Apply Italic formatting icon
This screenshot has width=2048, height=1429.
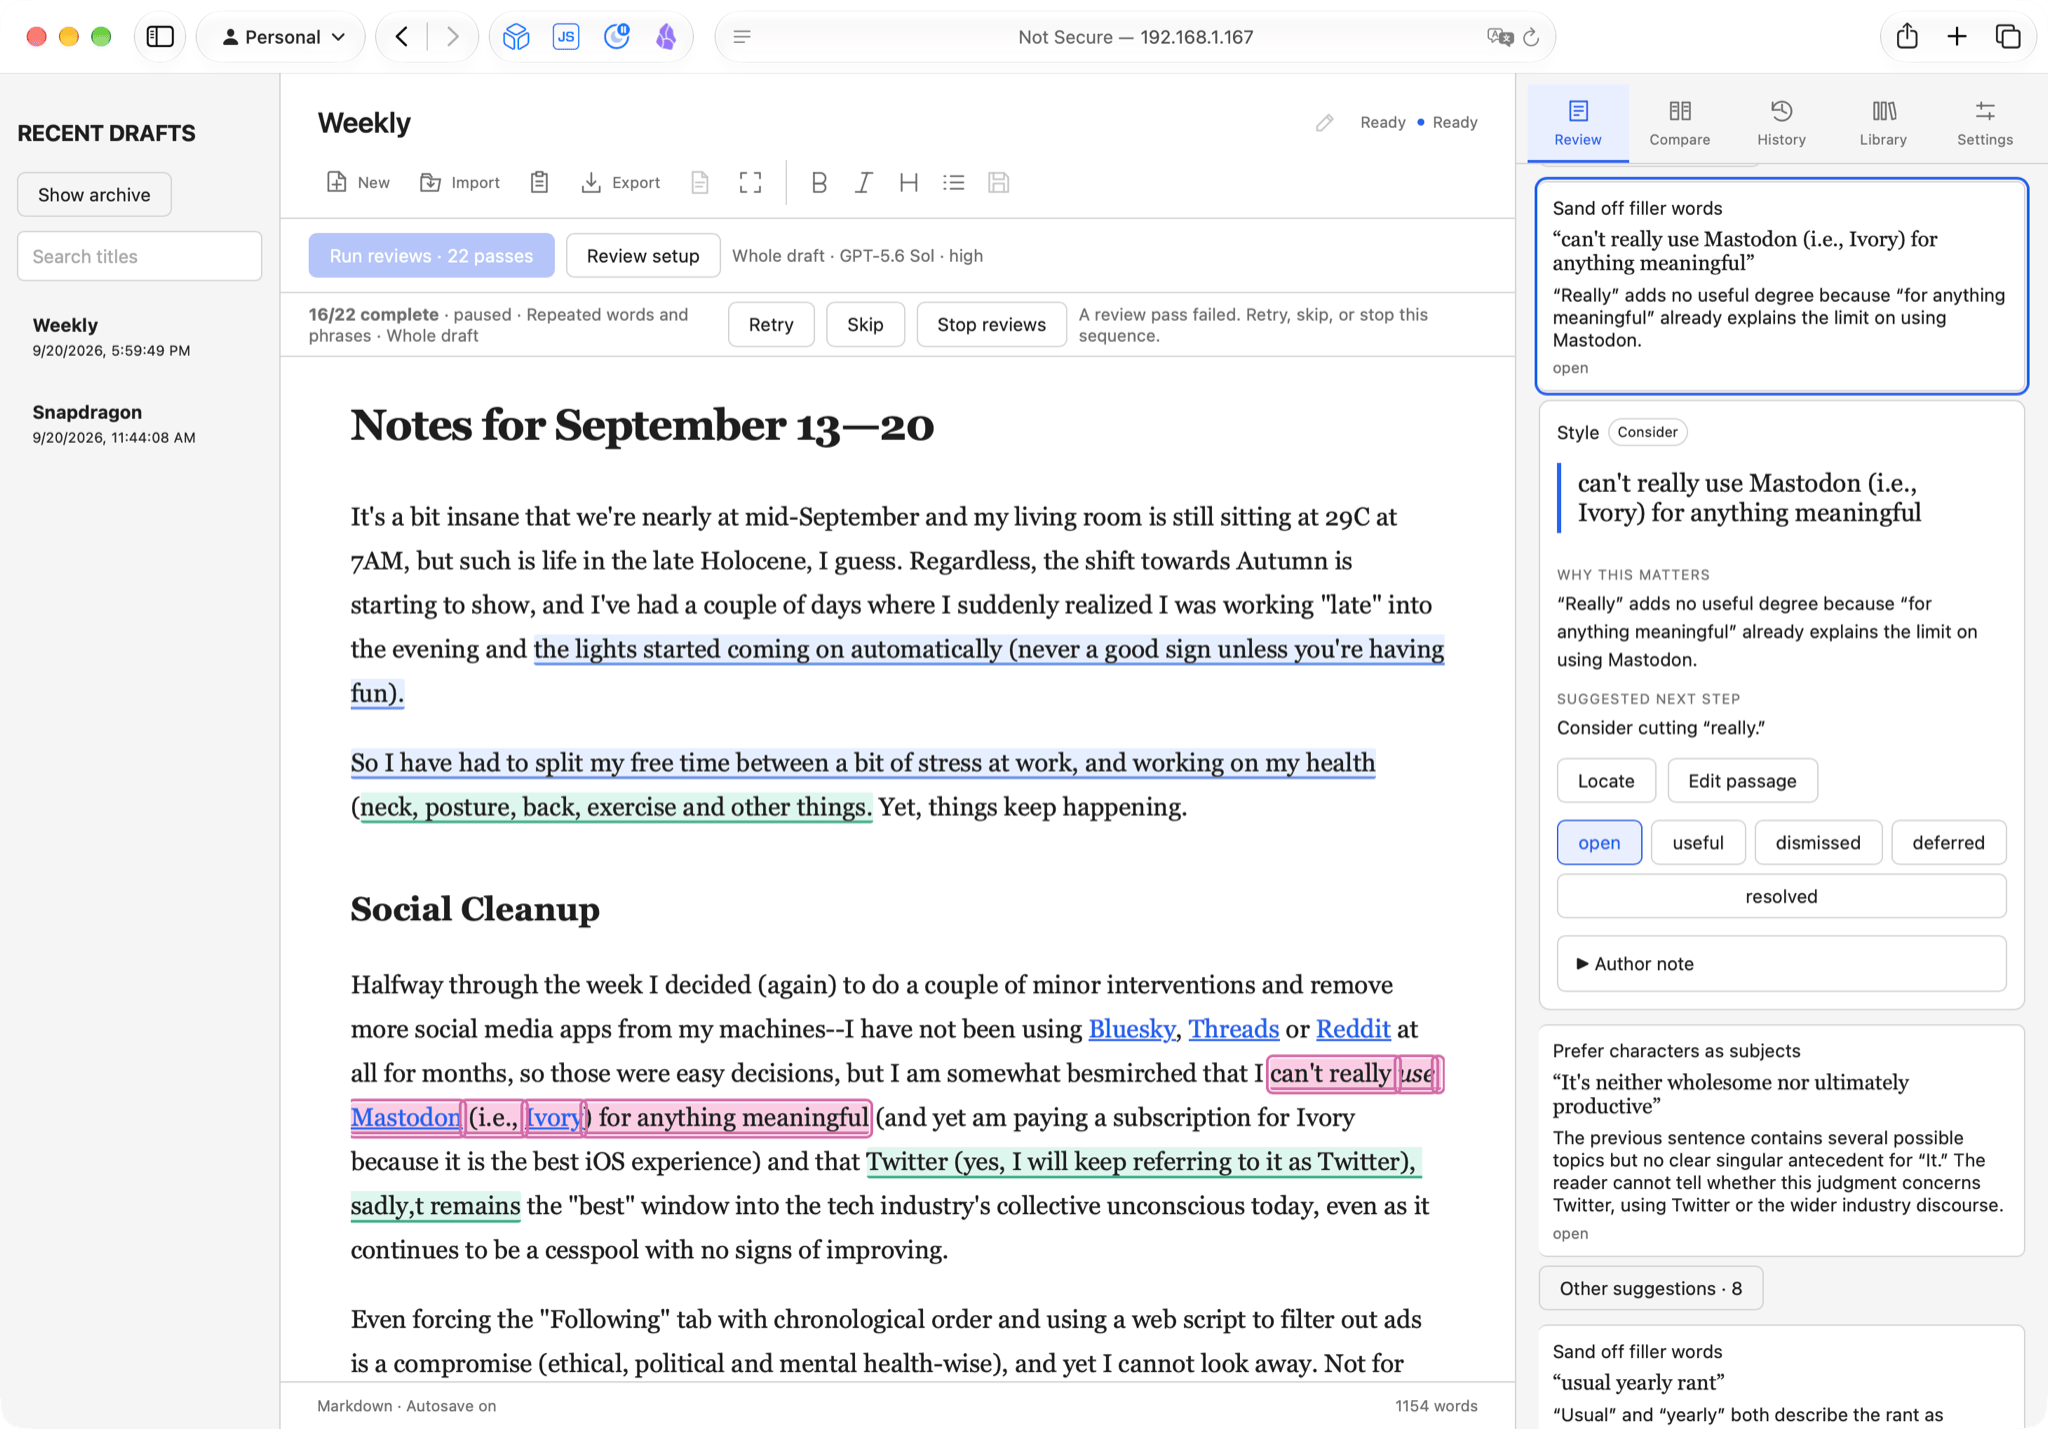click(x=864, y=182)
